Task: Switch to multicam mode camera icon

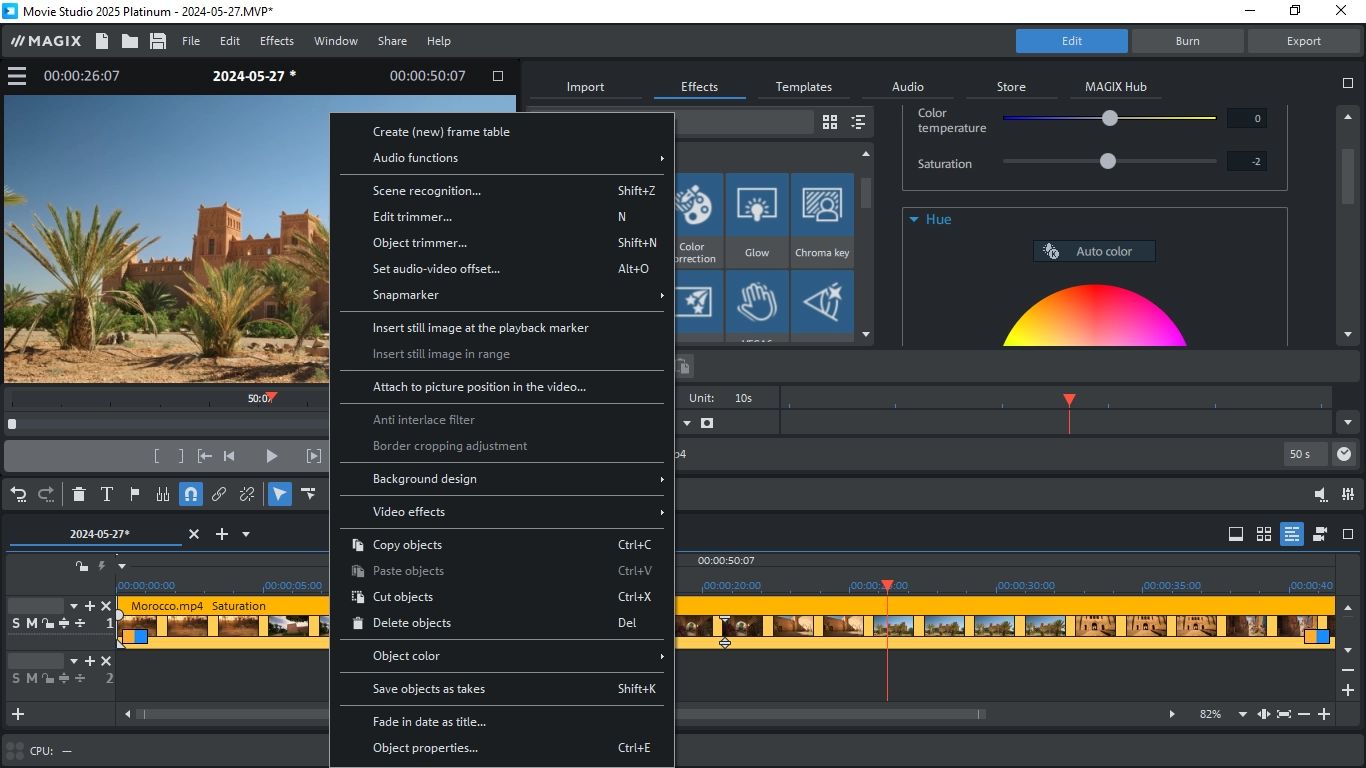Action: [1320, 534]
